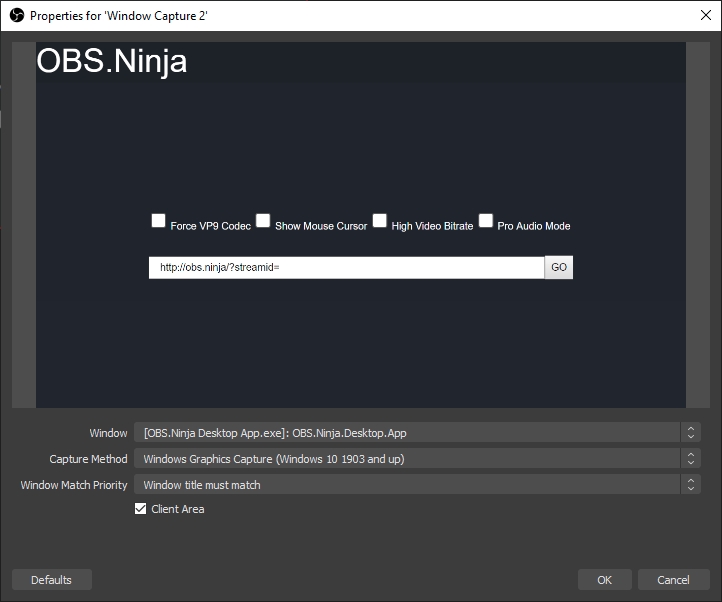The image size is (722, 602).
Task: Toggle the Show Mouse Cursor checkbox
Action: click(x=263, y=221)
